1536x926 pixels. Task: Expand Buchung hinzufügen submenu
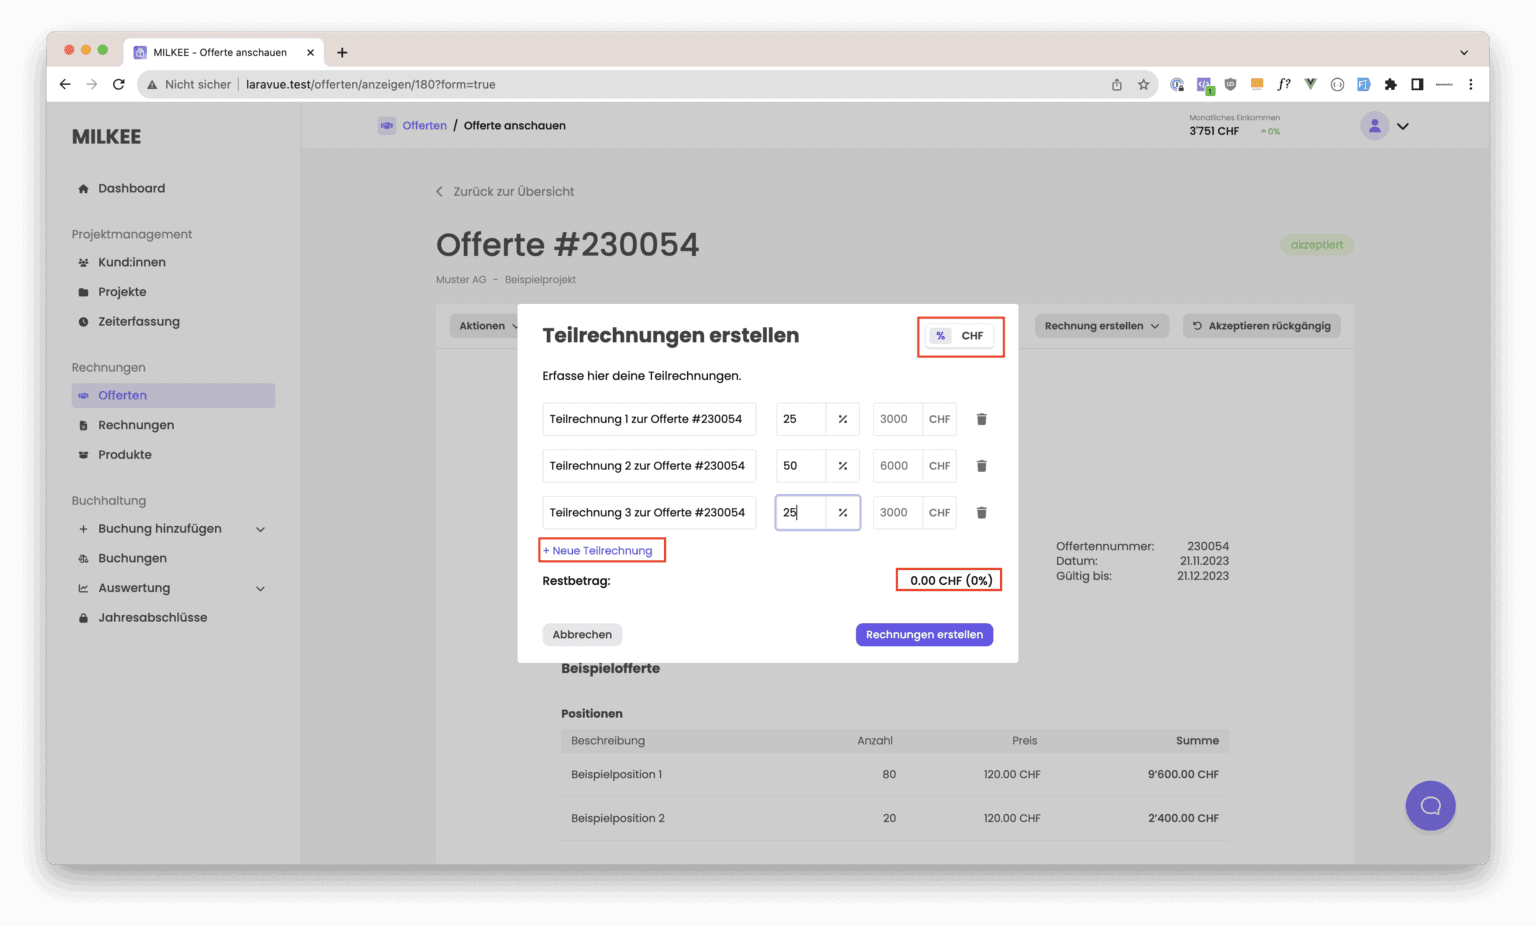(260, 529)
